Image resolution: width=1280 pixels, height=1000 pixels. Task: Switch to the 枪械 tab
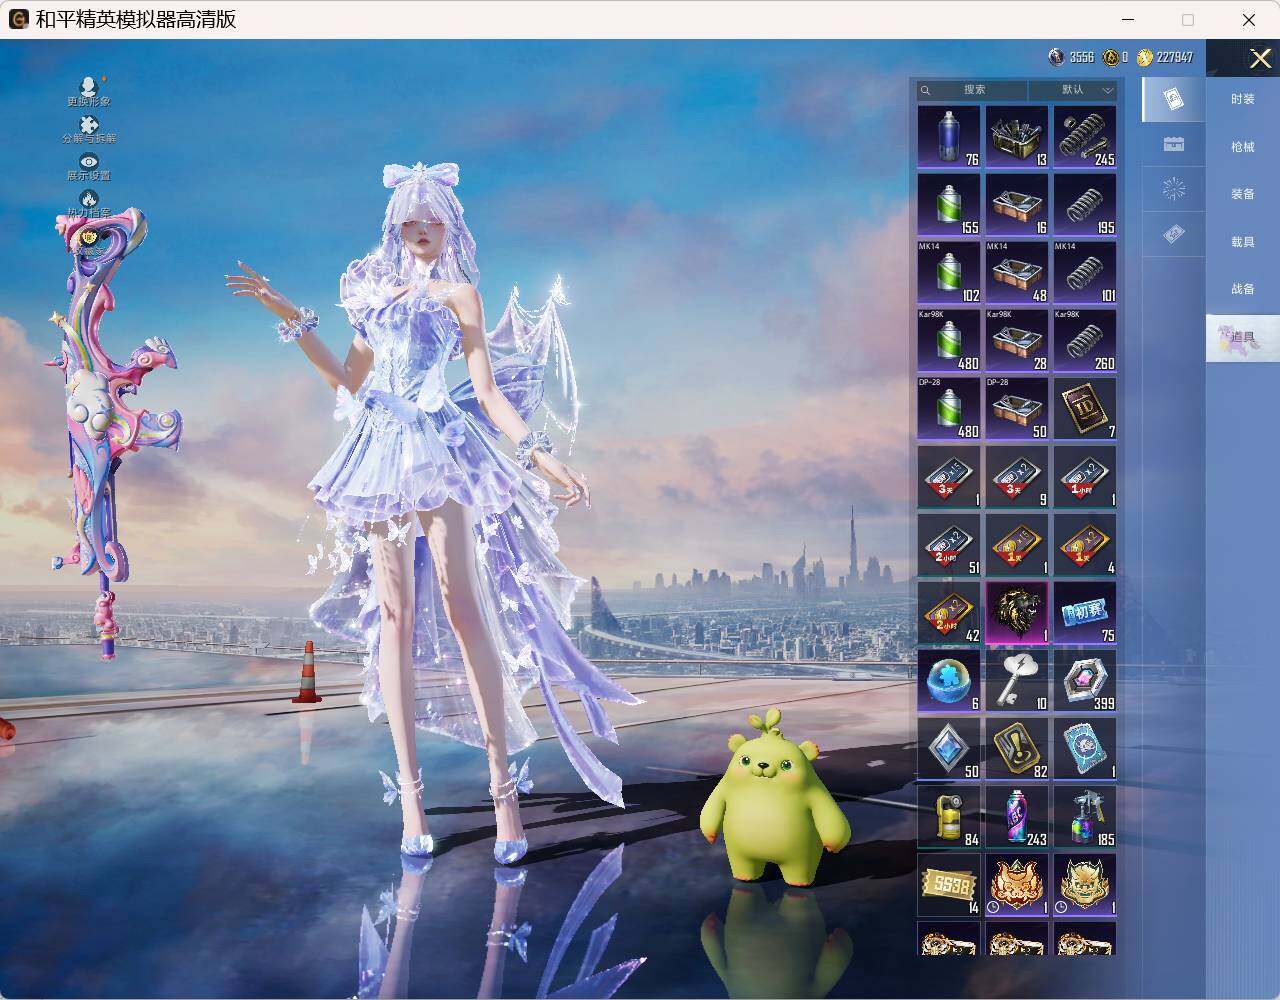[1243, 147]
